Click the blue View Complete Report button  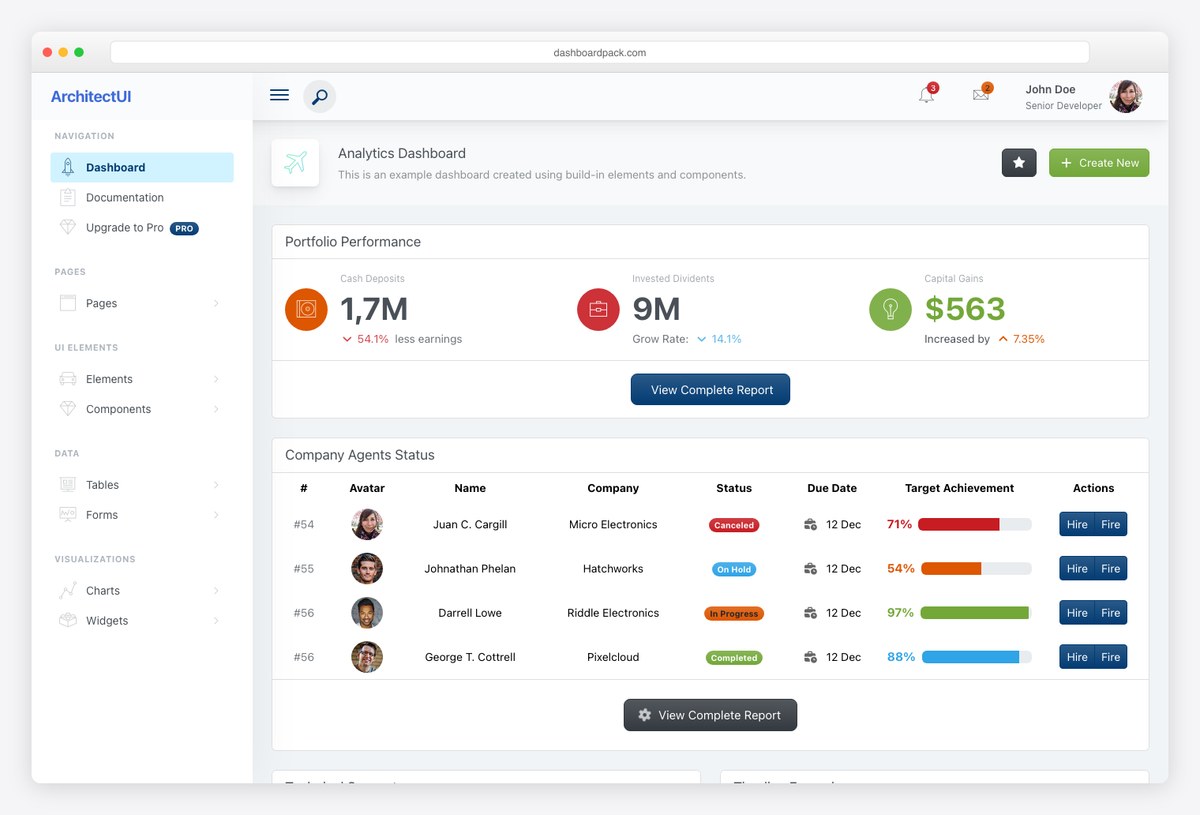(x=710, y=390)
